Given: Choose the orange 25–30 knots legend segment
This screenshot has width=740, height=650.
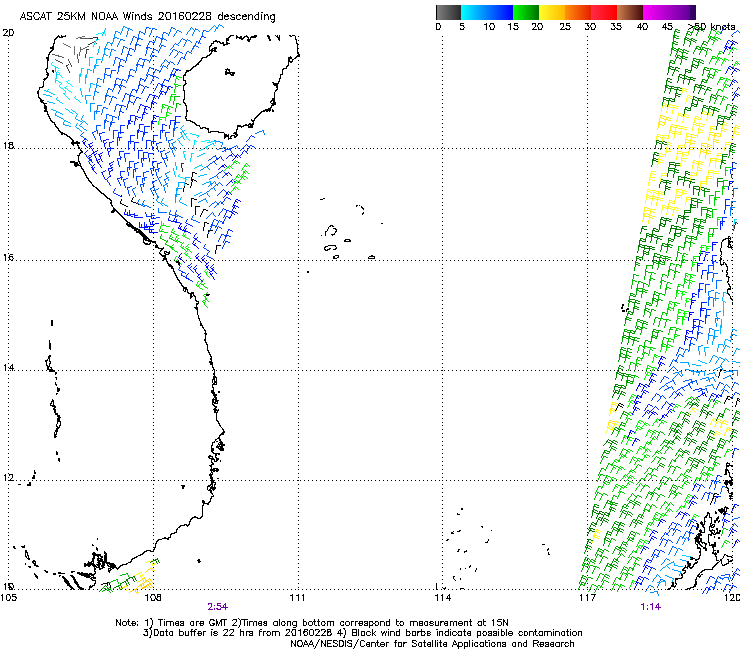Looking at the screenshot, I should [578, 12].
